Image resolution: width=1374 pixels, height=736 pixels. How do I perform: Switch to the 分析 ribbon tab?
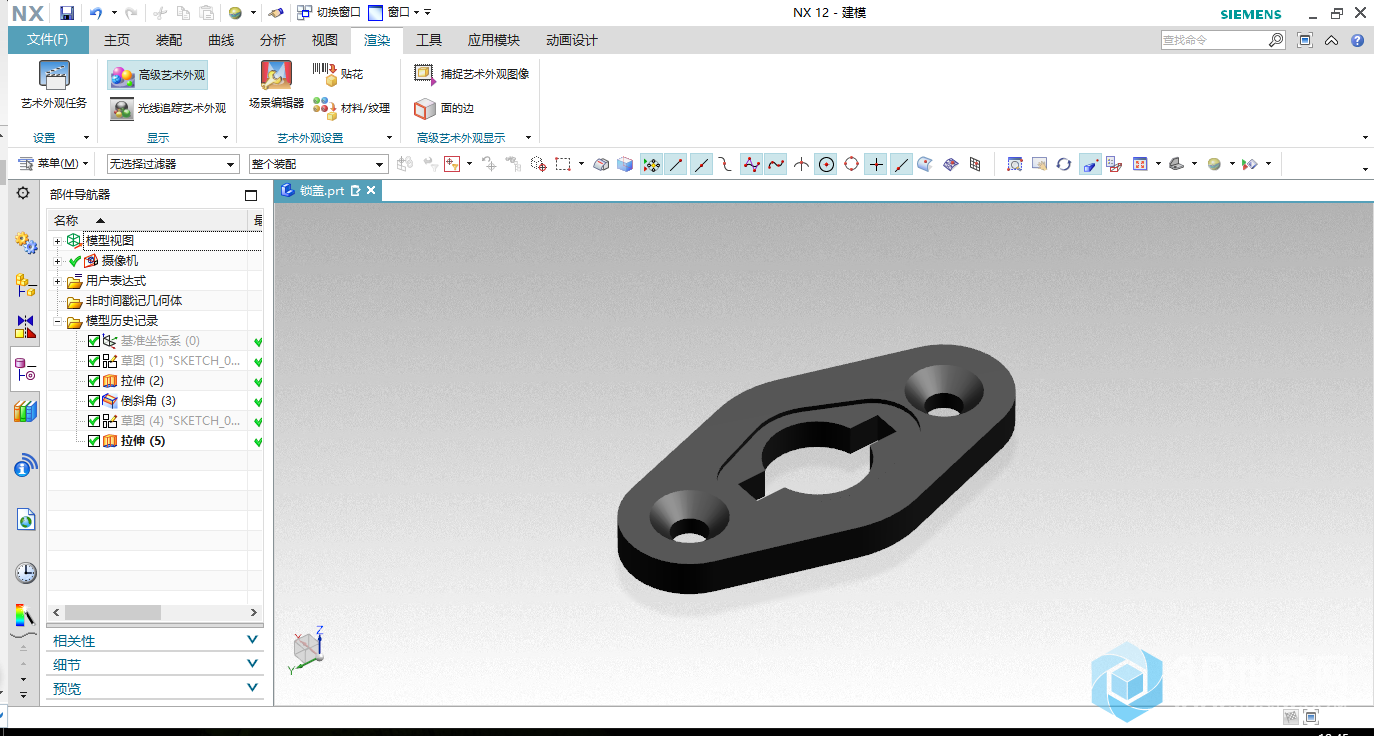coord(273,40)
